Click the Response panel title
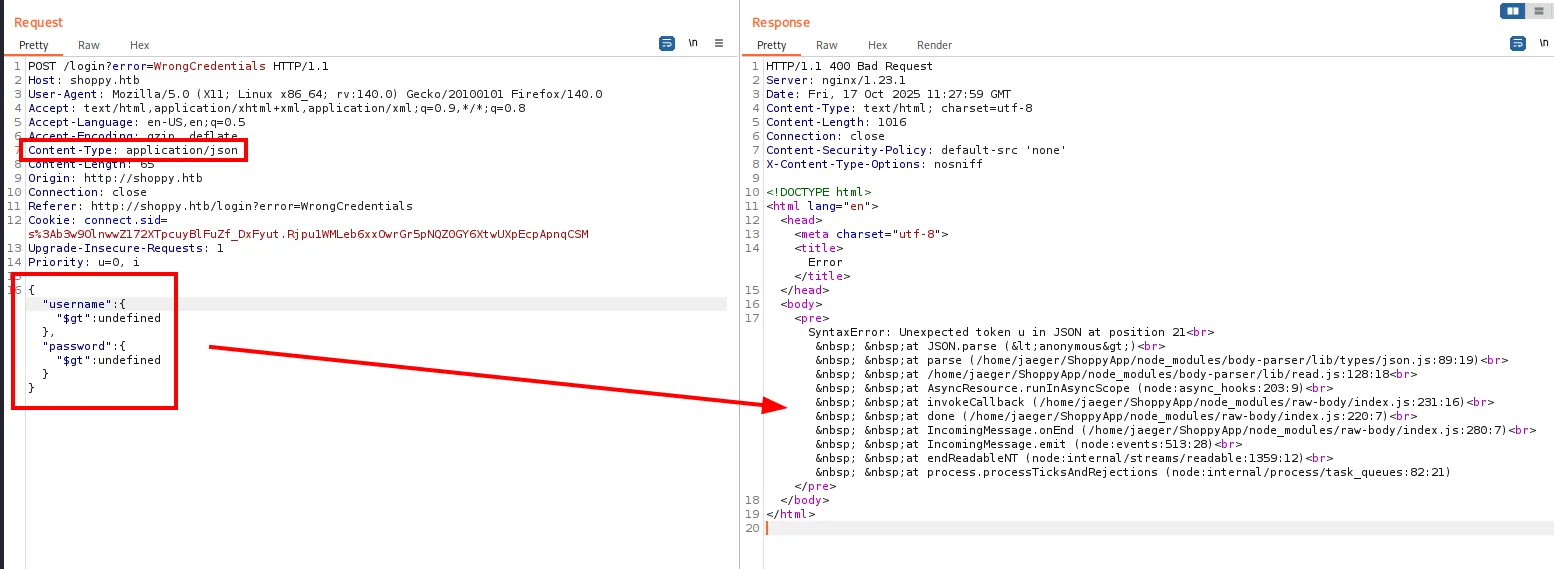1554x569 pixels. pos(781,22)
